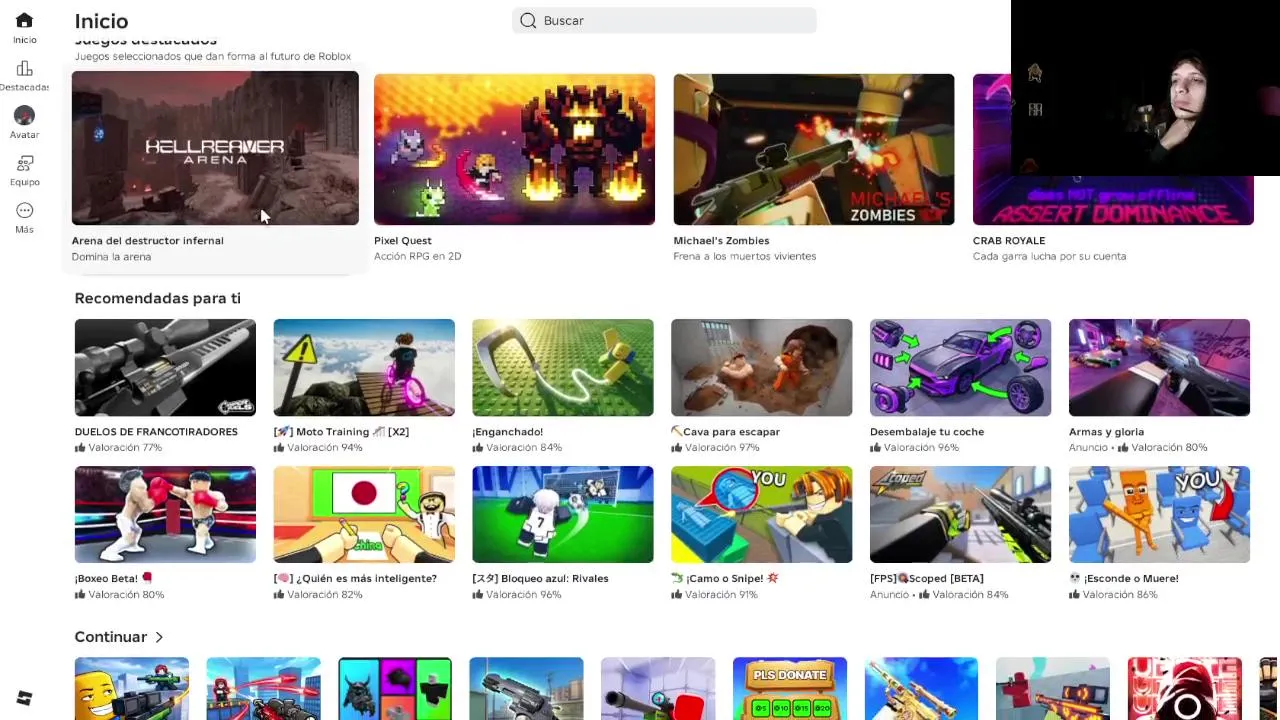Open the Continuar section heading
Viewport: 1280px width, 720px height.
pos(111,637)
